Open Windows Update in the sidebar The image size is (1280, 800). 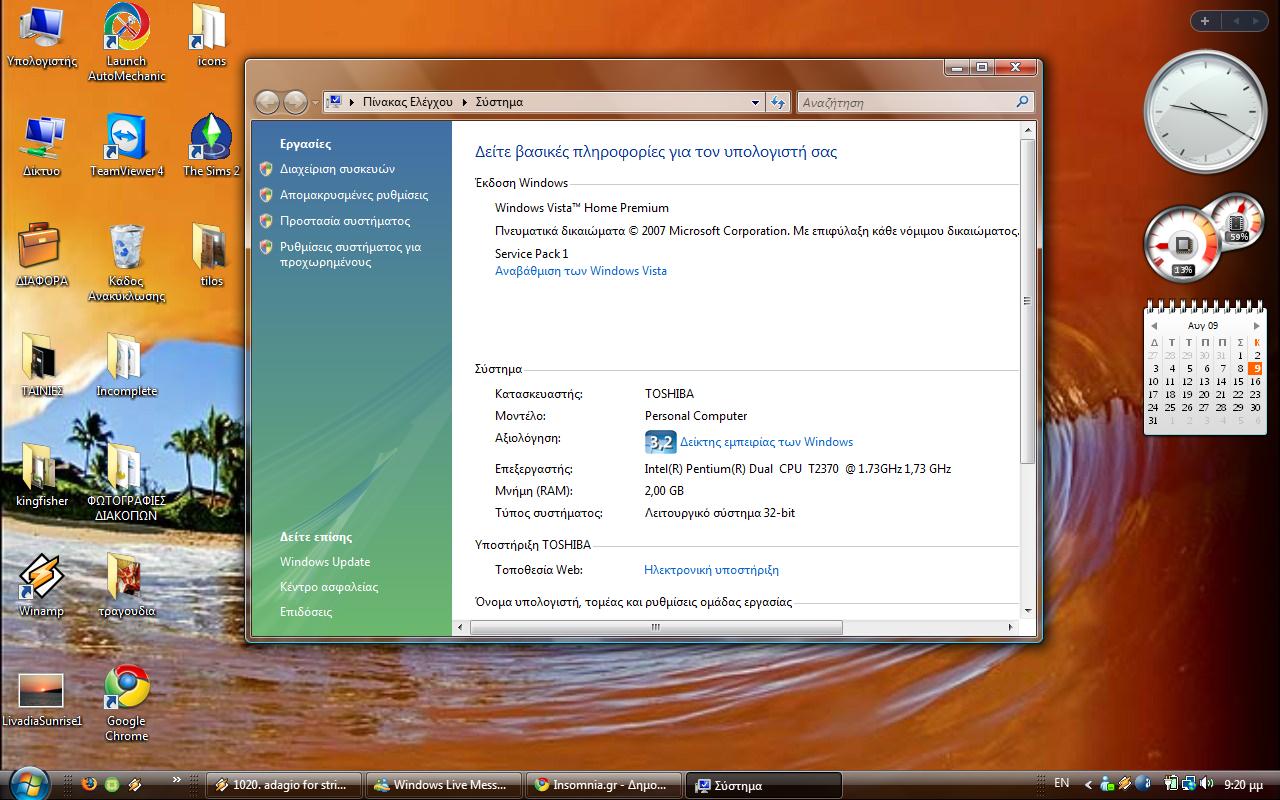pos(325,562)
